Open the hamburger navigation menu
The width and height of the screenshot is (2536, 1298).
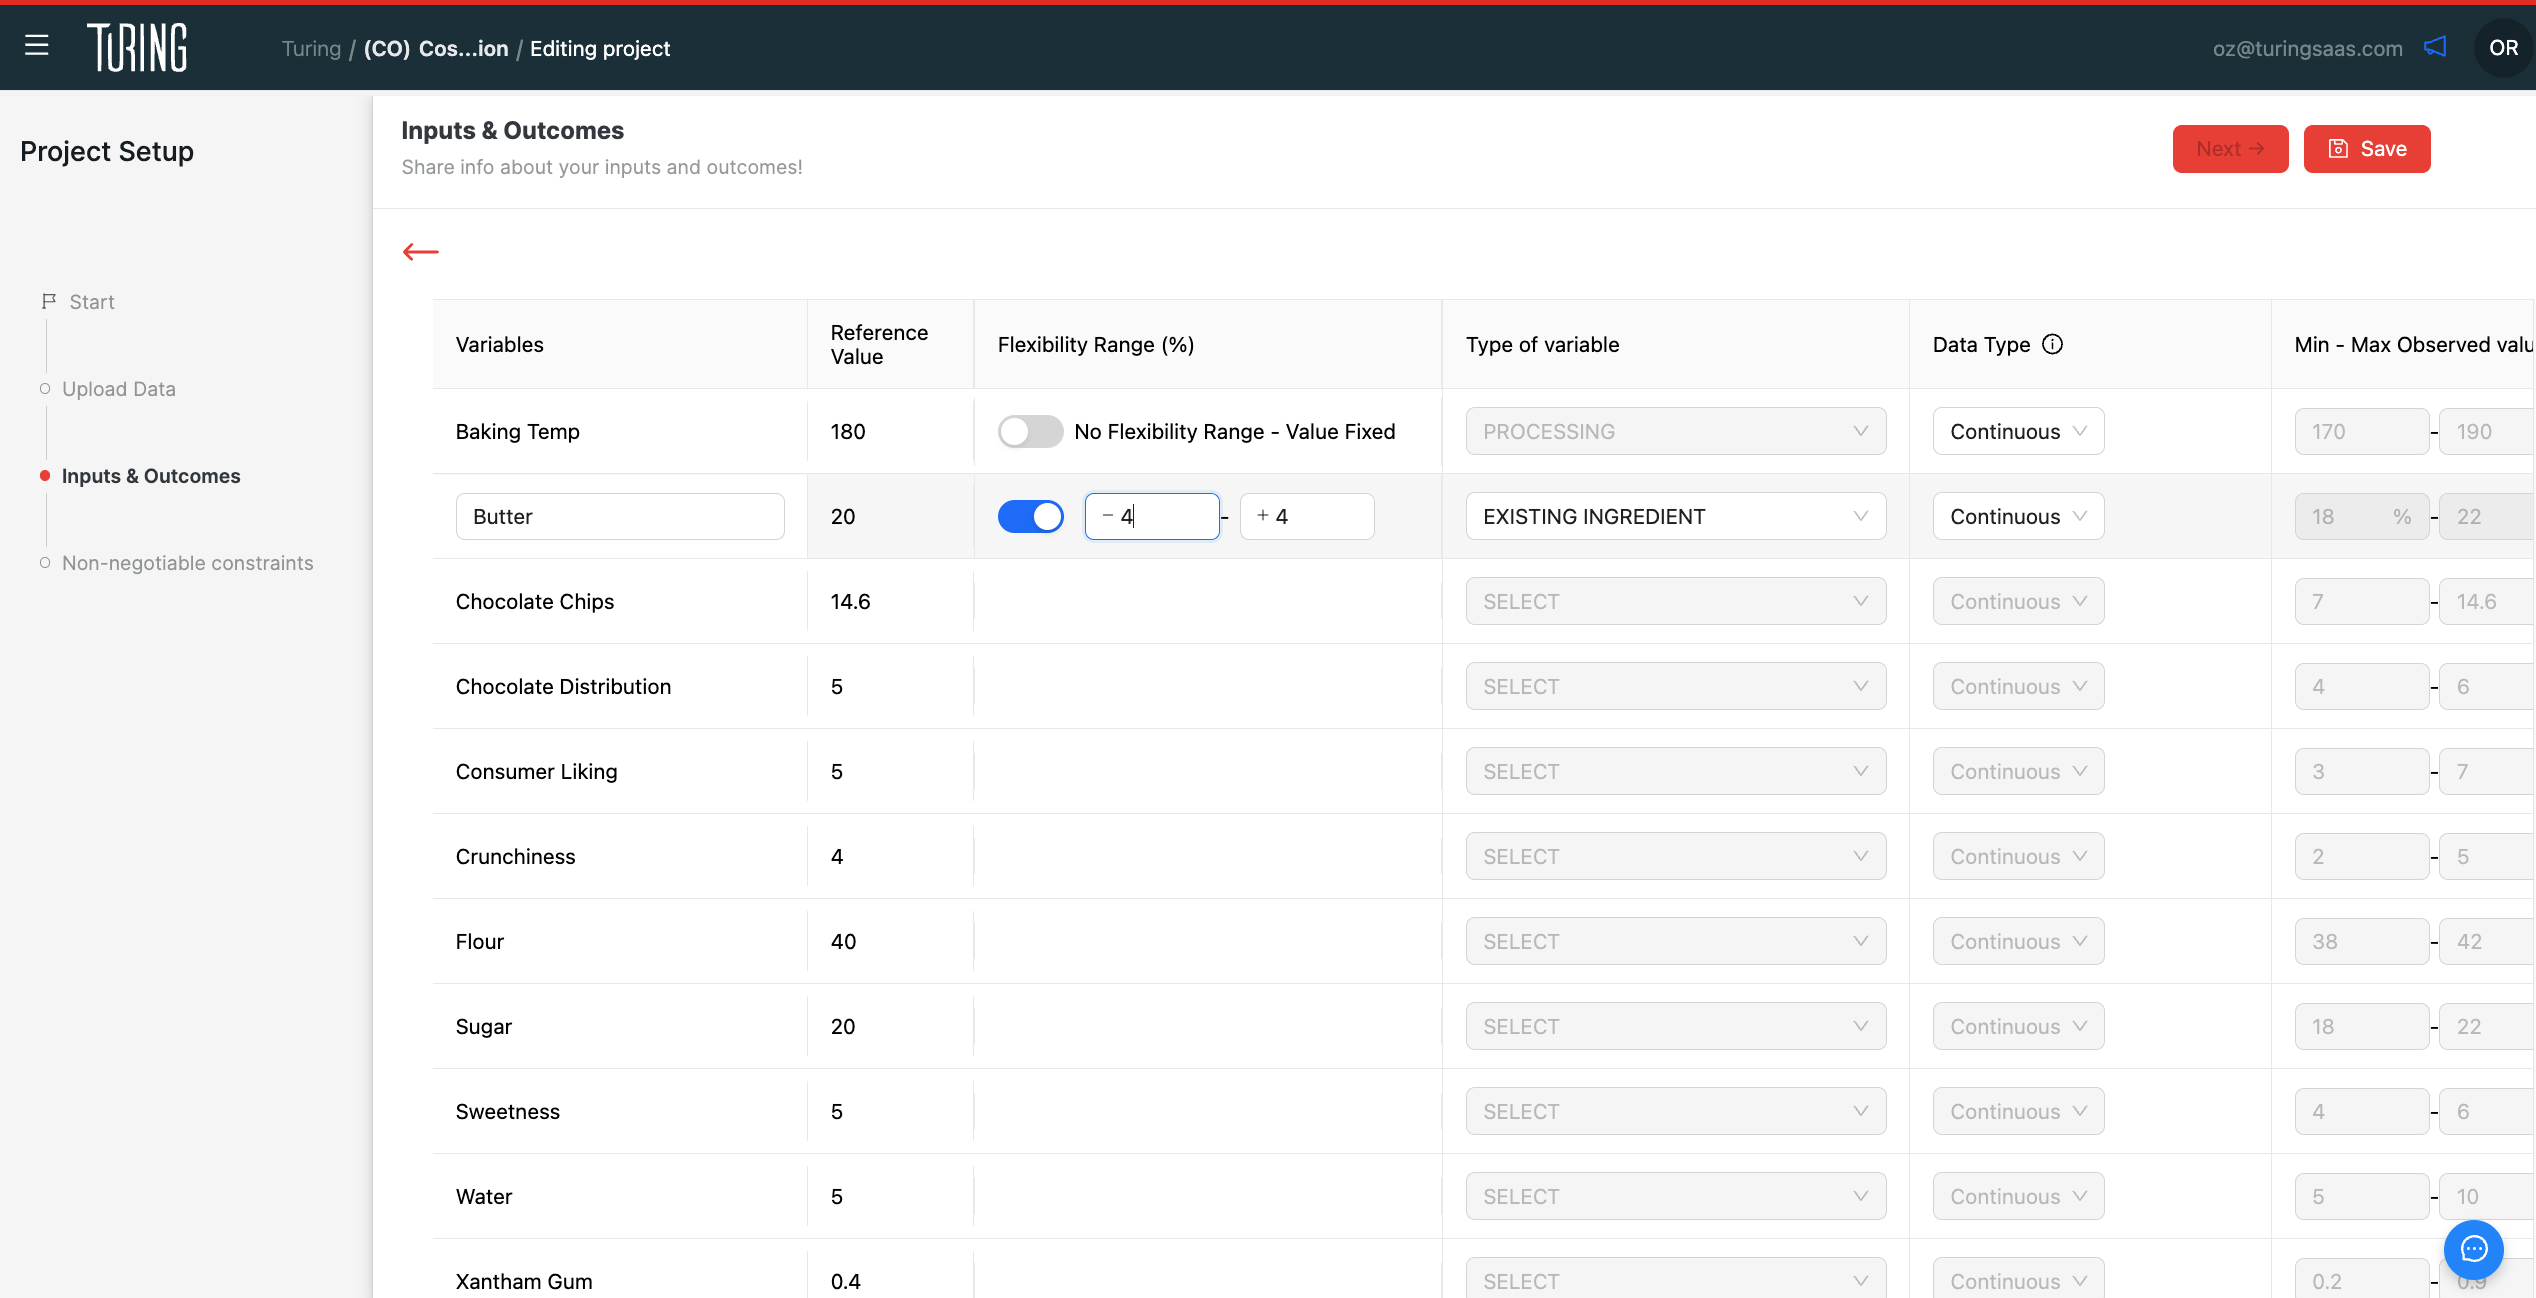tap(37, 45)
